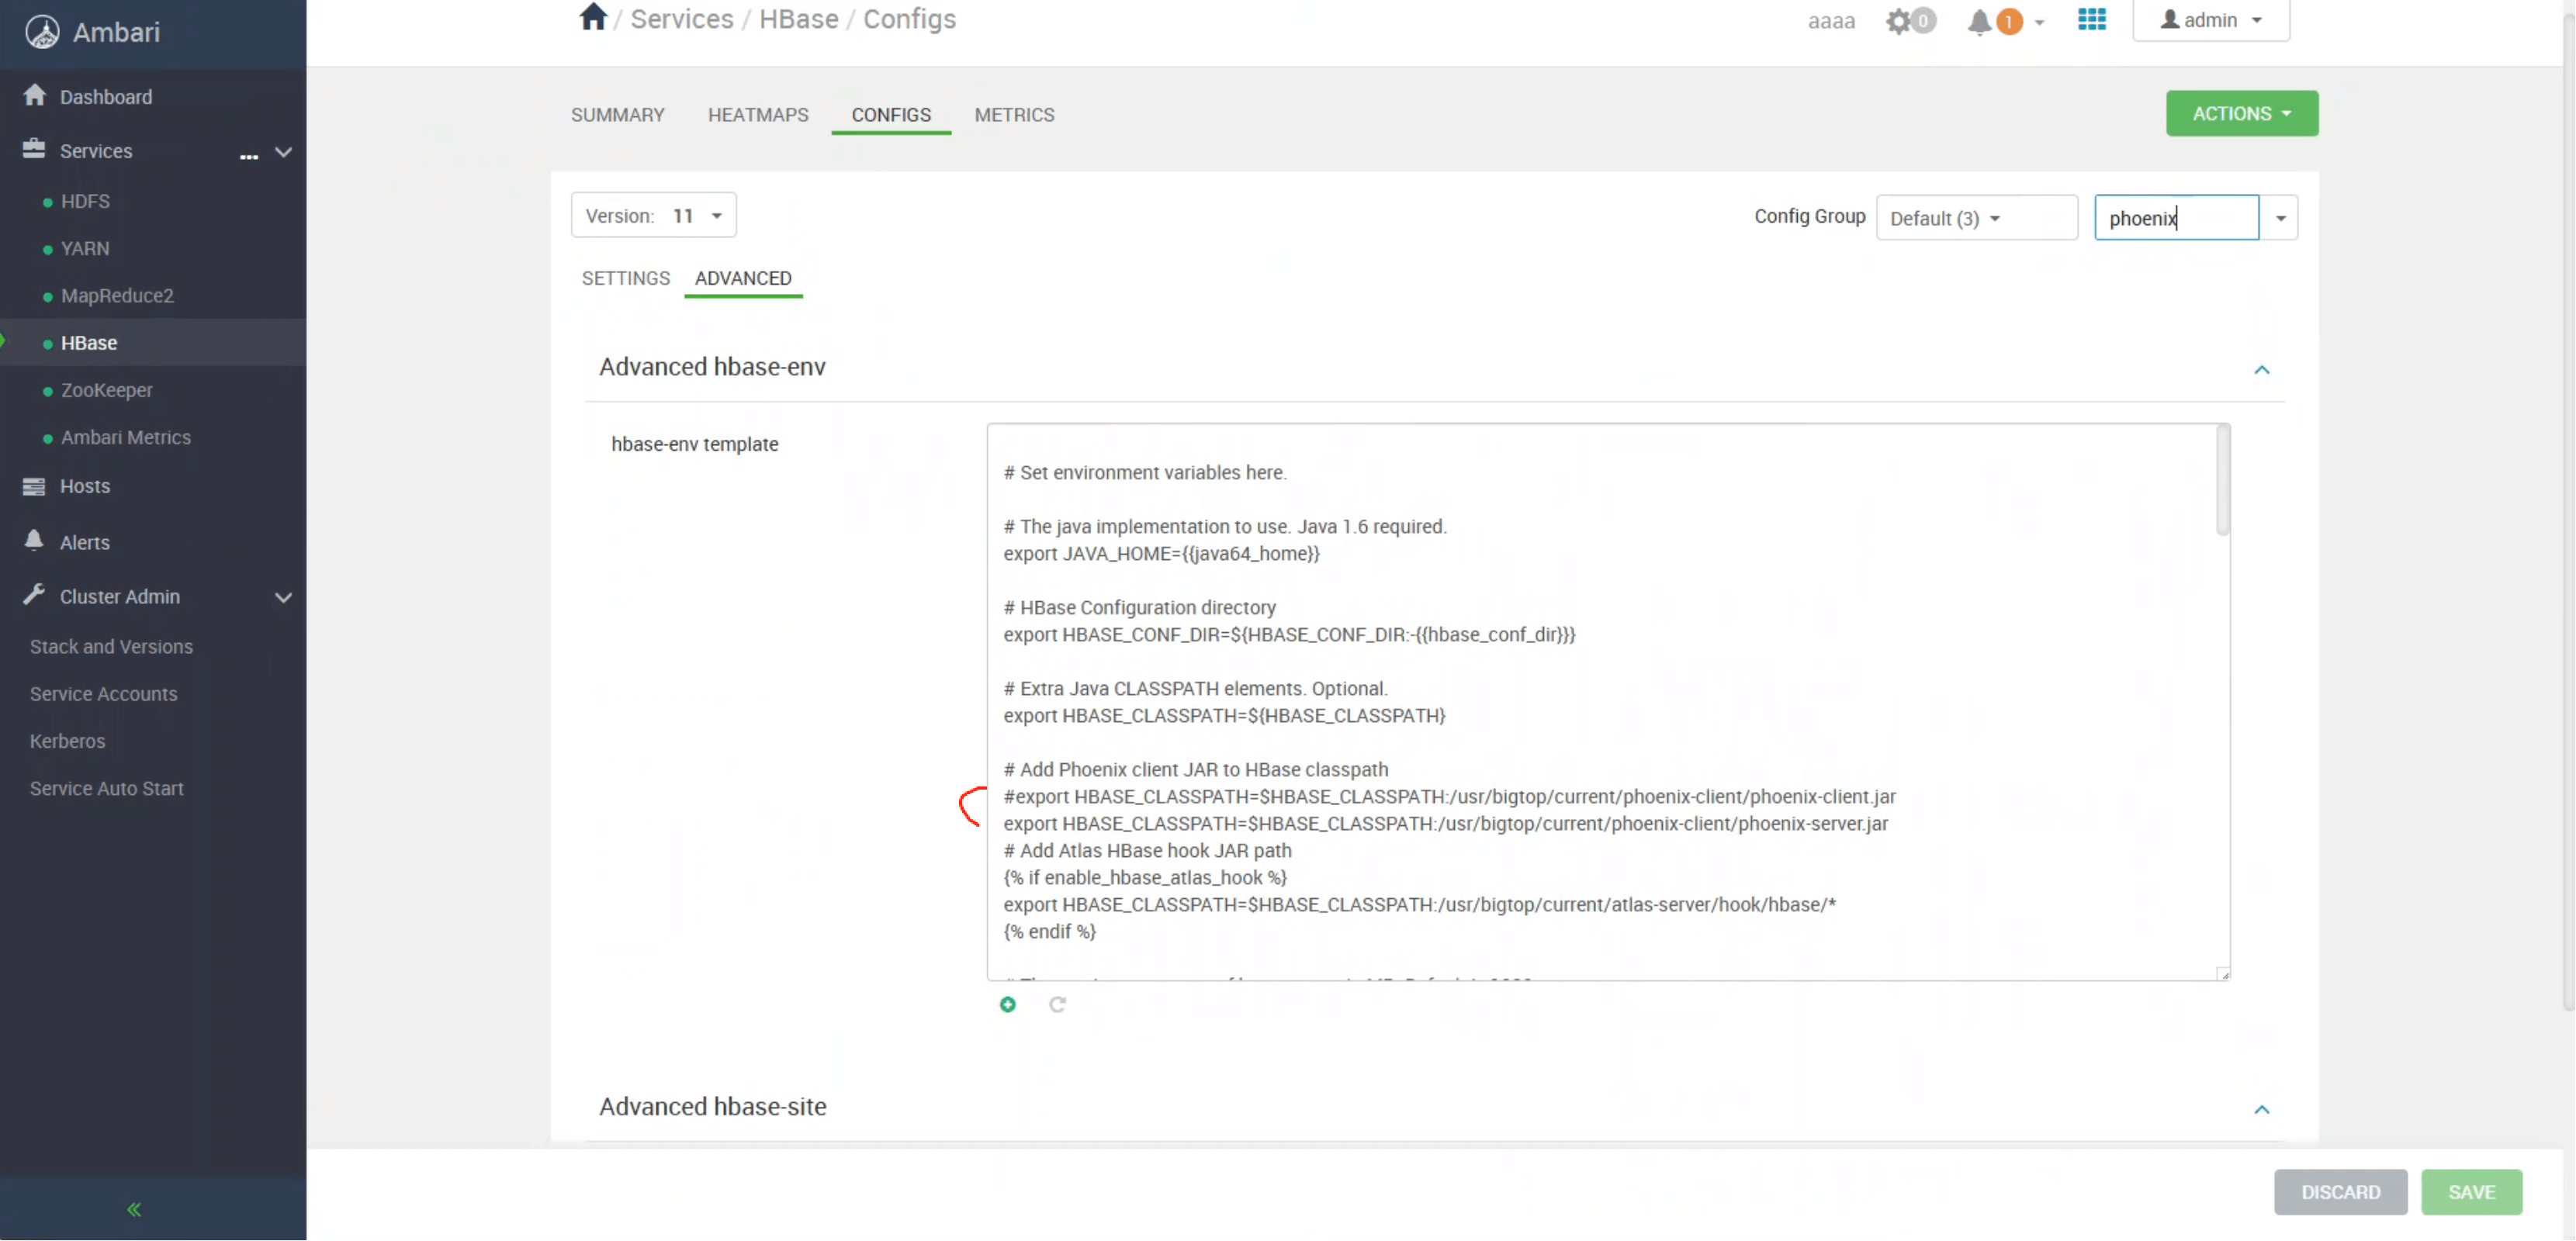The image size is (2576, 1241).
Task: Click the home icon in breadcrumb
Action: [593, 17]
